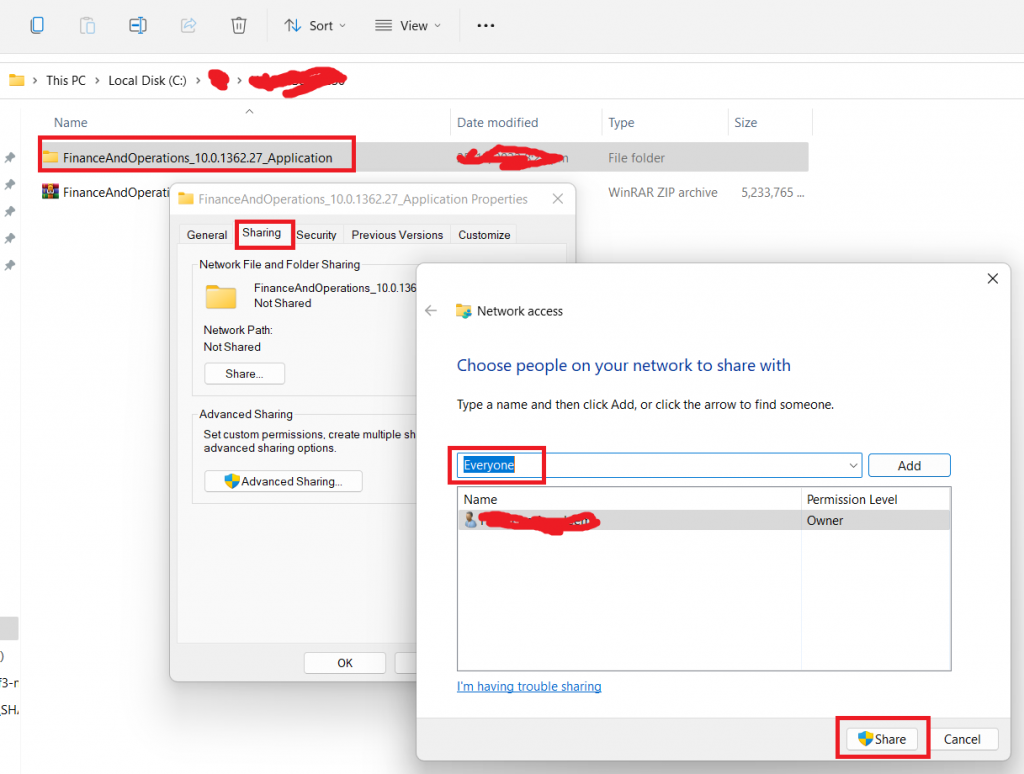The width and height of the screenshot is (1024, 774).
Task: Click the back arrow in Network access dialog
Action: 431,311
